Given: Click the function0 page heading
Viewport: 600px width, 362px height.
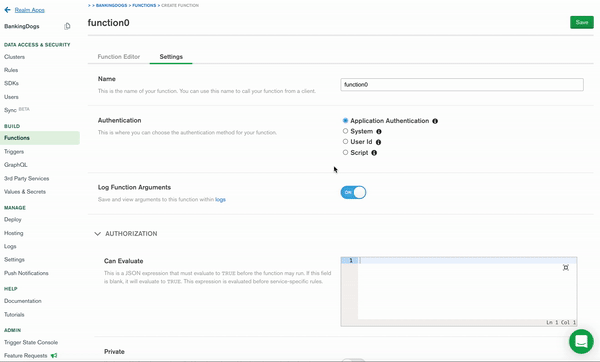Looking at the screenshot, I should pyautogui.click(x=109, y=23).
